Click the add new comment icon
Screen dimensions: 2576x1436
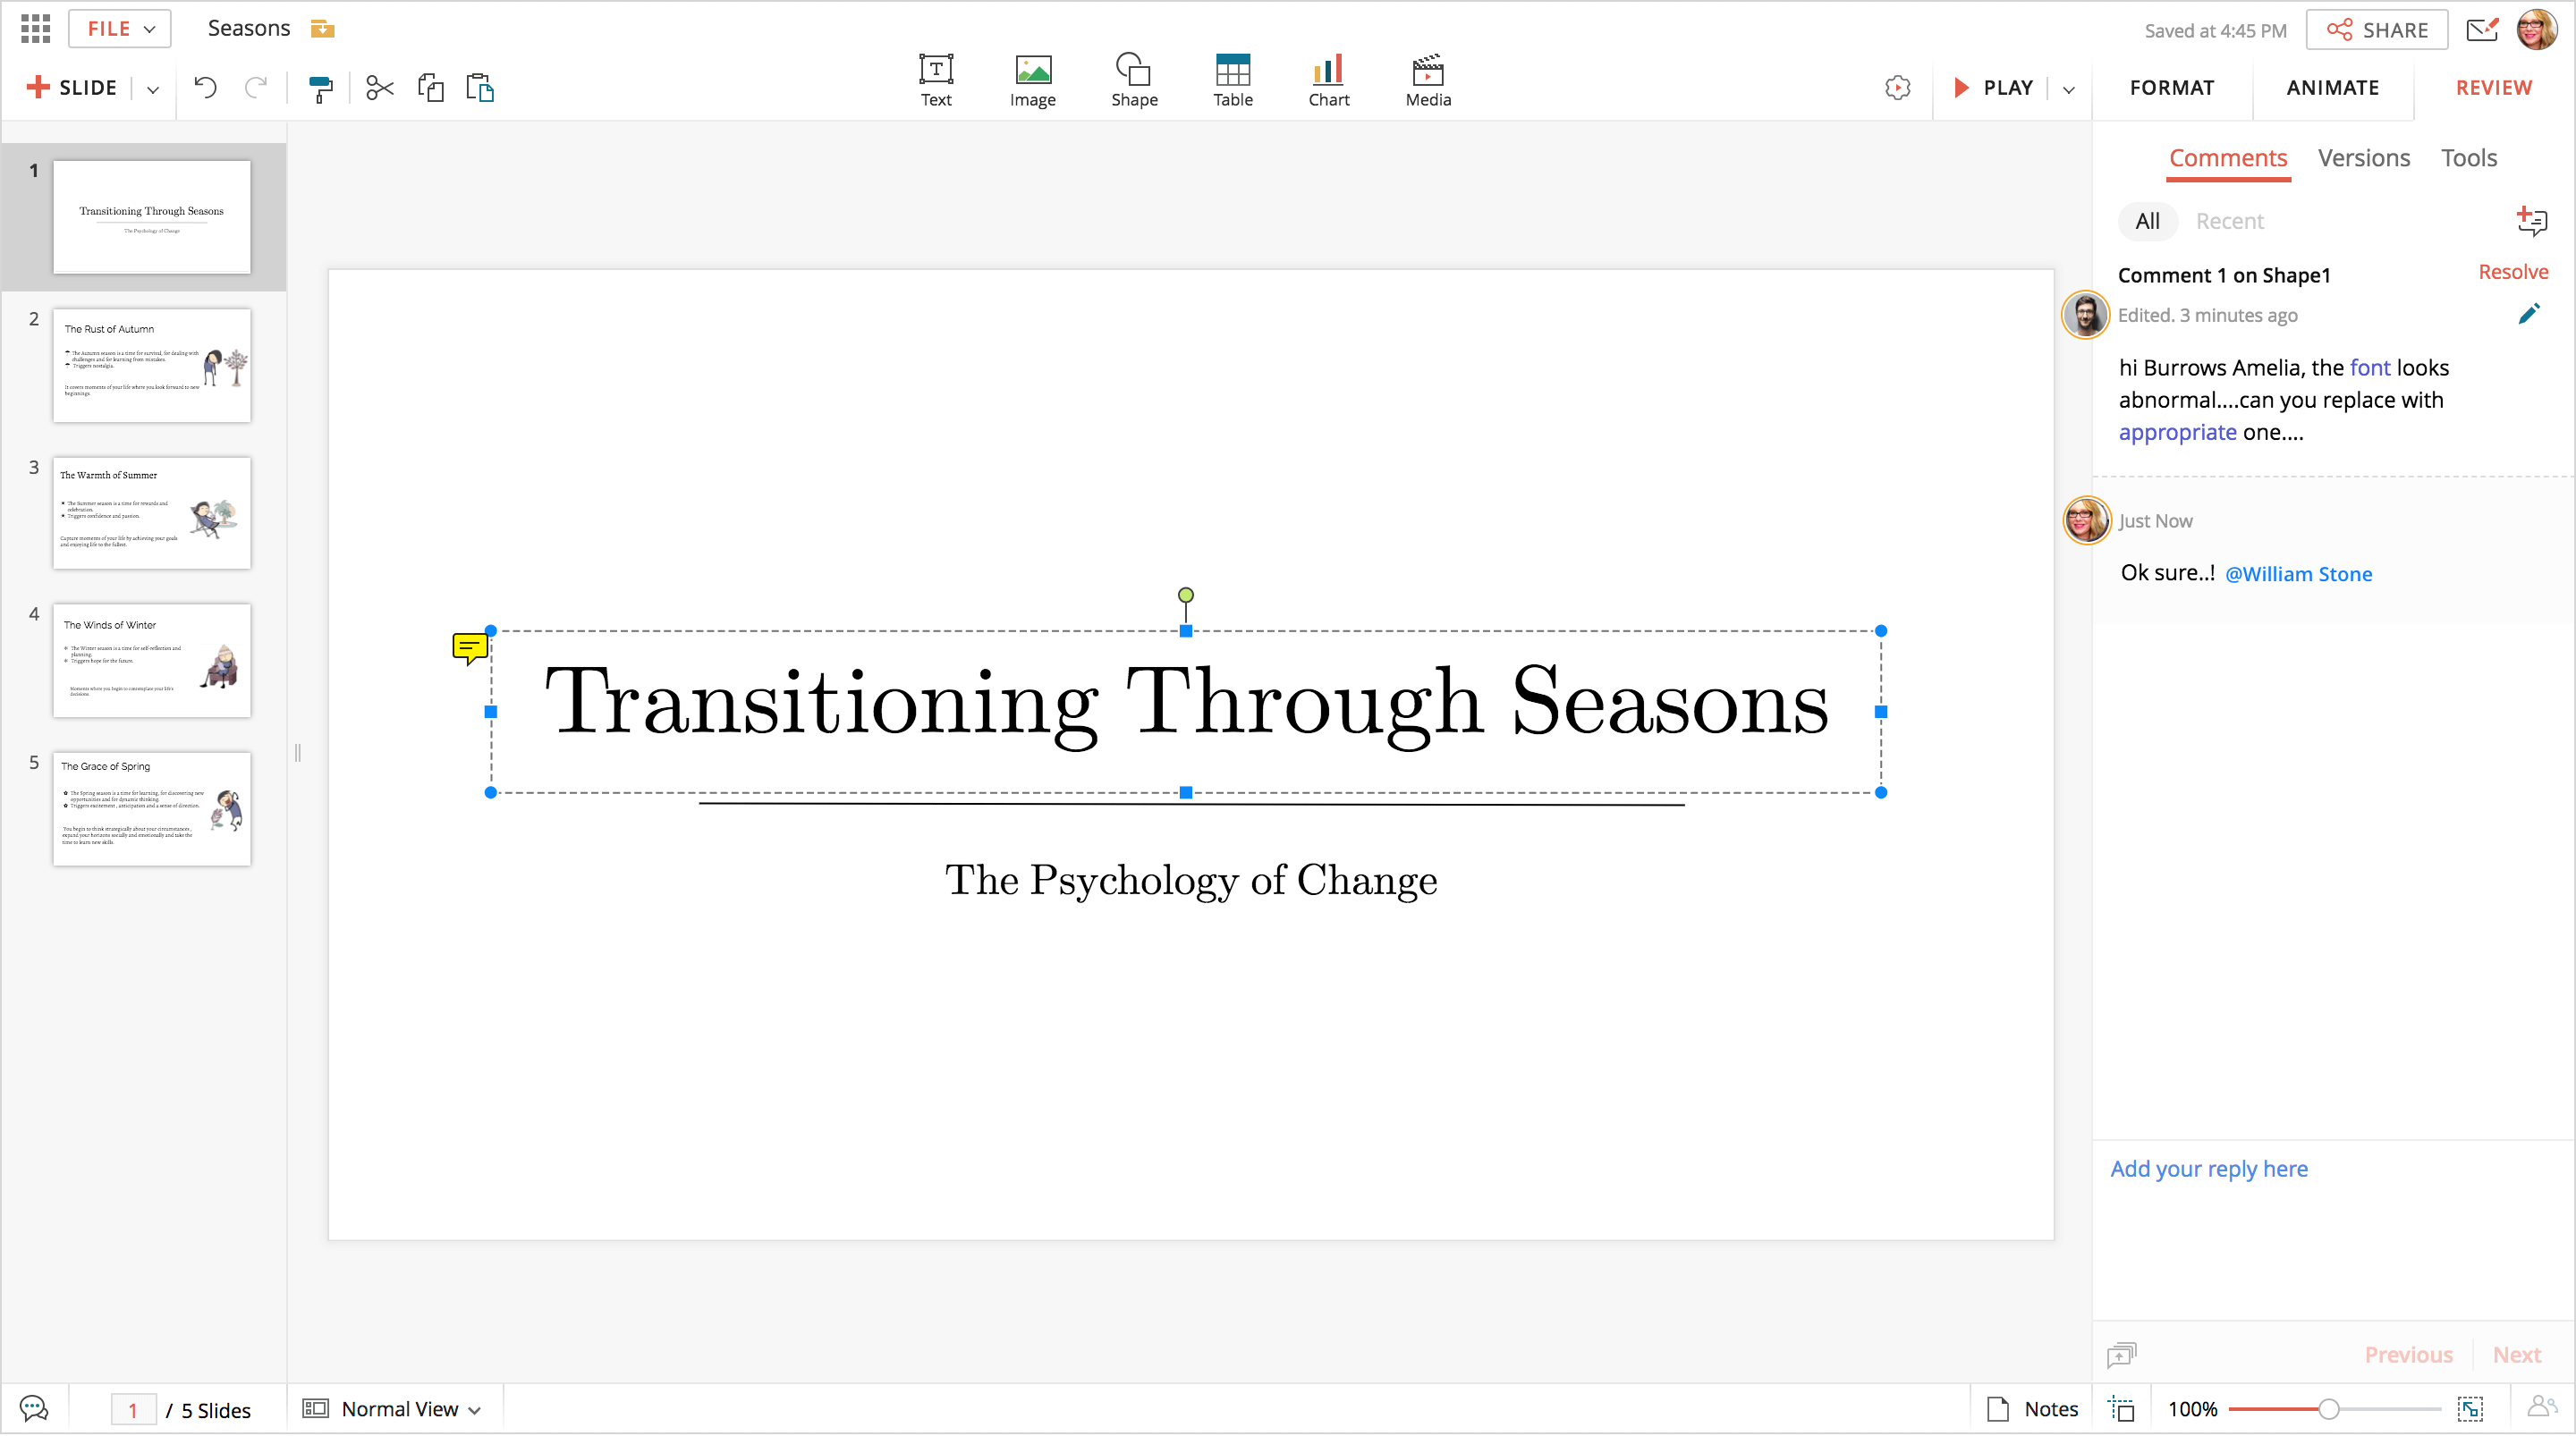[2531, 220]
